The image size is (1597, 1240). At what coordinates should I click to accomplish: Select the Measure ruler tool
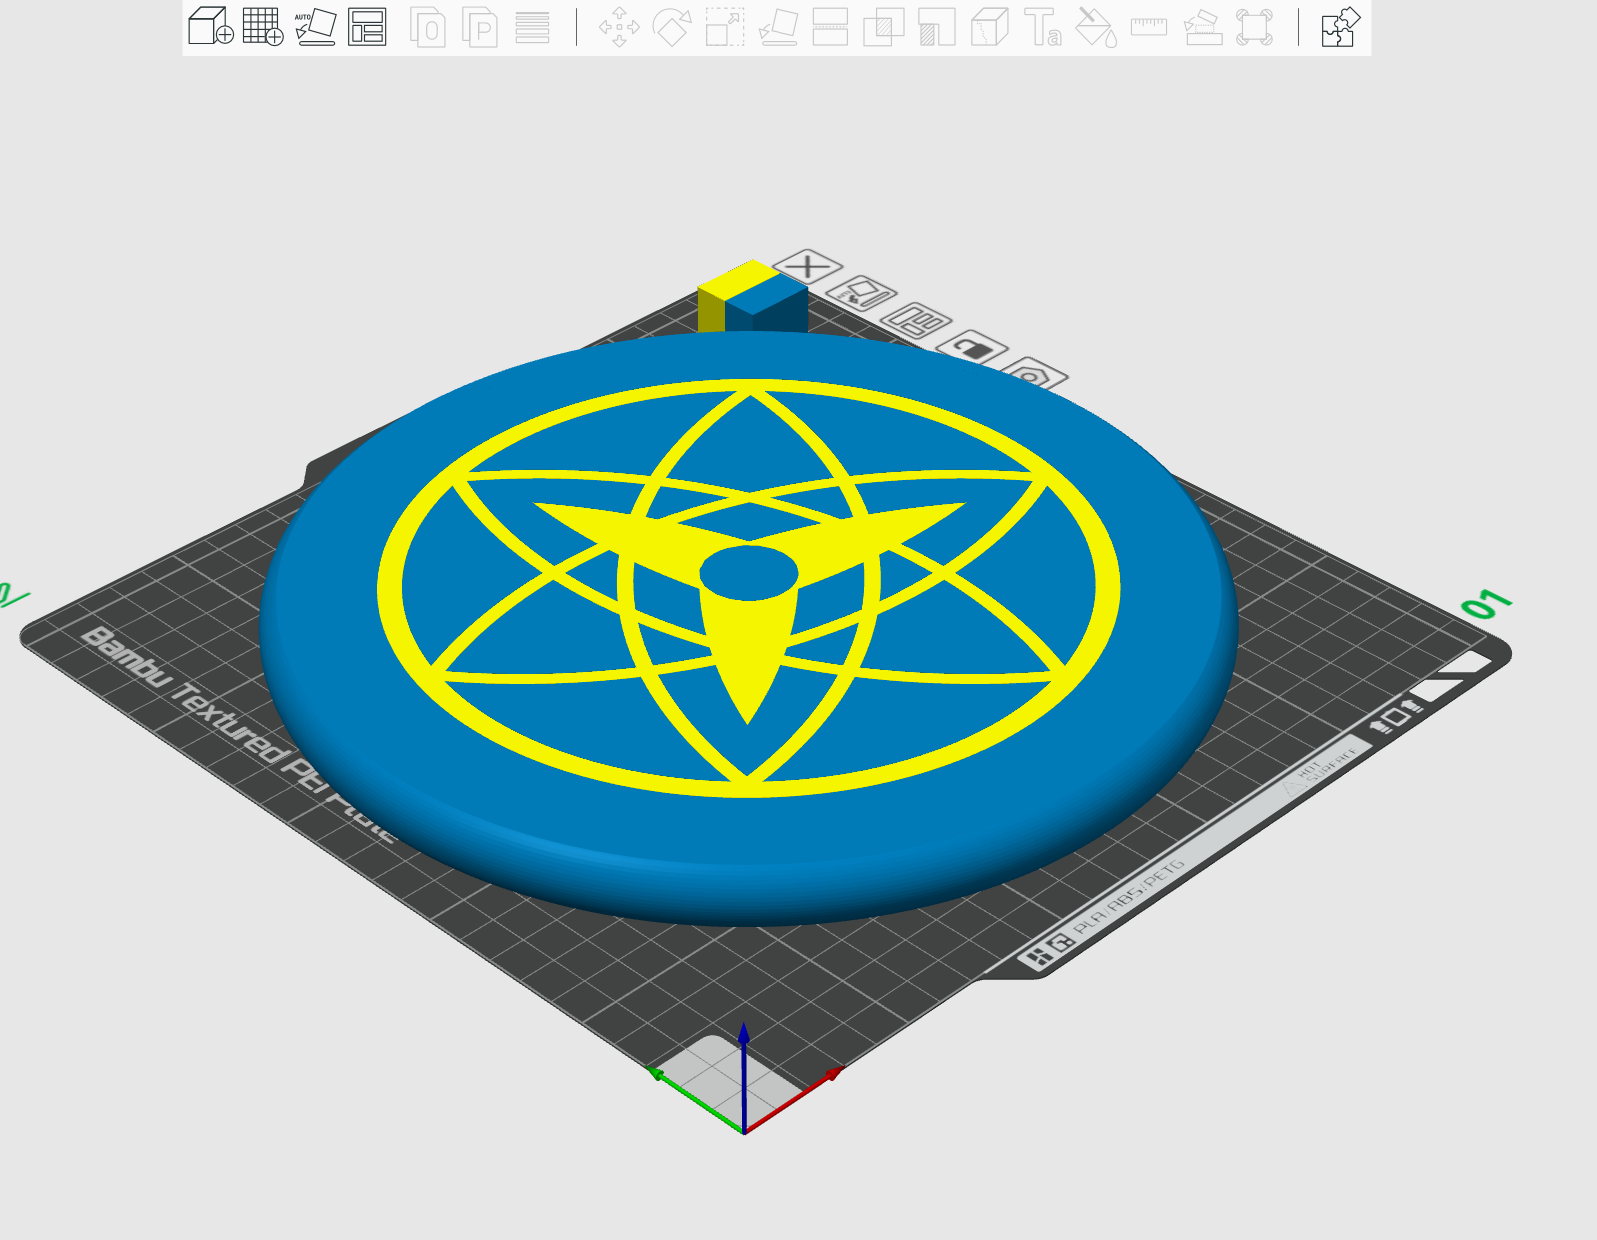tap(1149, 27)
